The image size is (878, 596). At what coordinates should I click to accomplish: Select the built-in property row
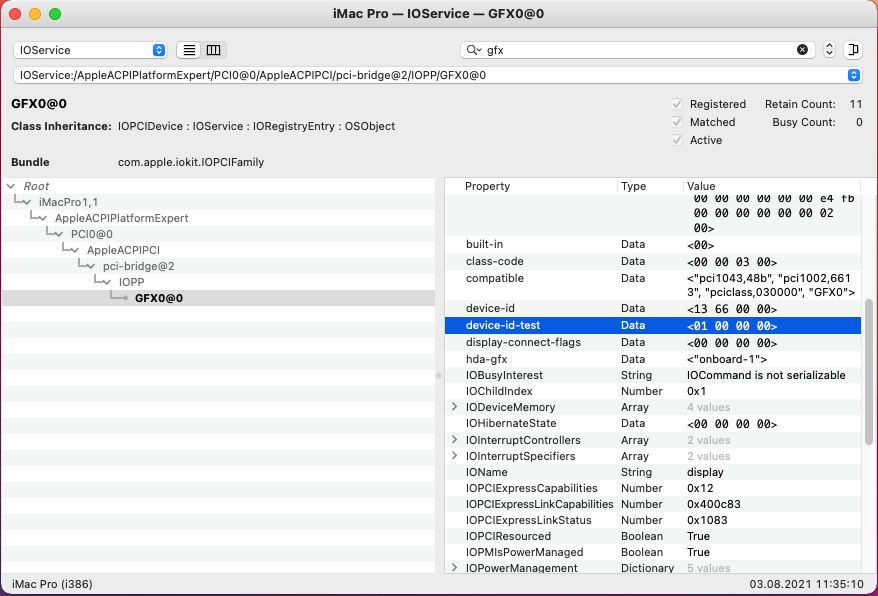[653, 244]
